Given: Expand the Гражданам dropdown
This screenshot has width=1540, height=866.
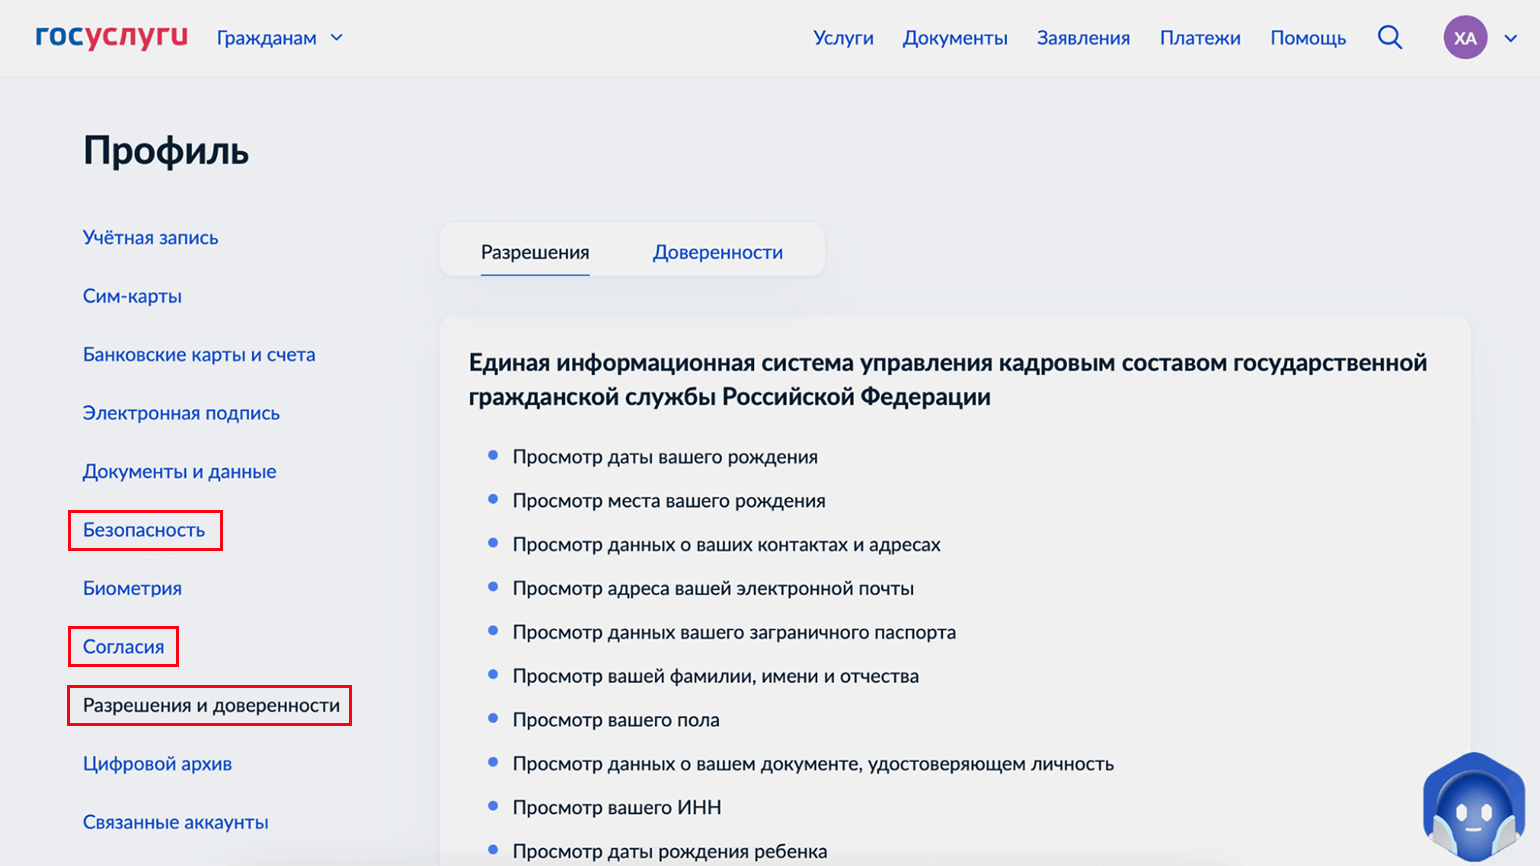Looking at the screenshot, I should click(280, 38).
